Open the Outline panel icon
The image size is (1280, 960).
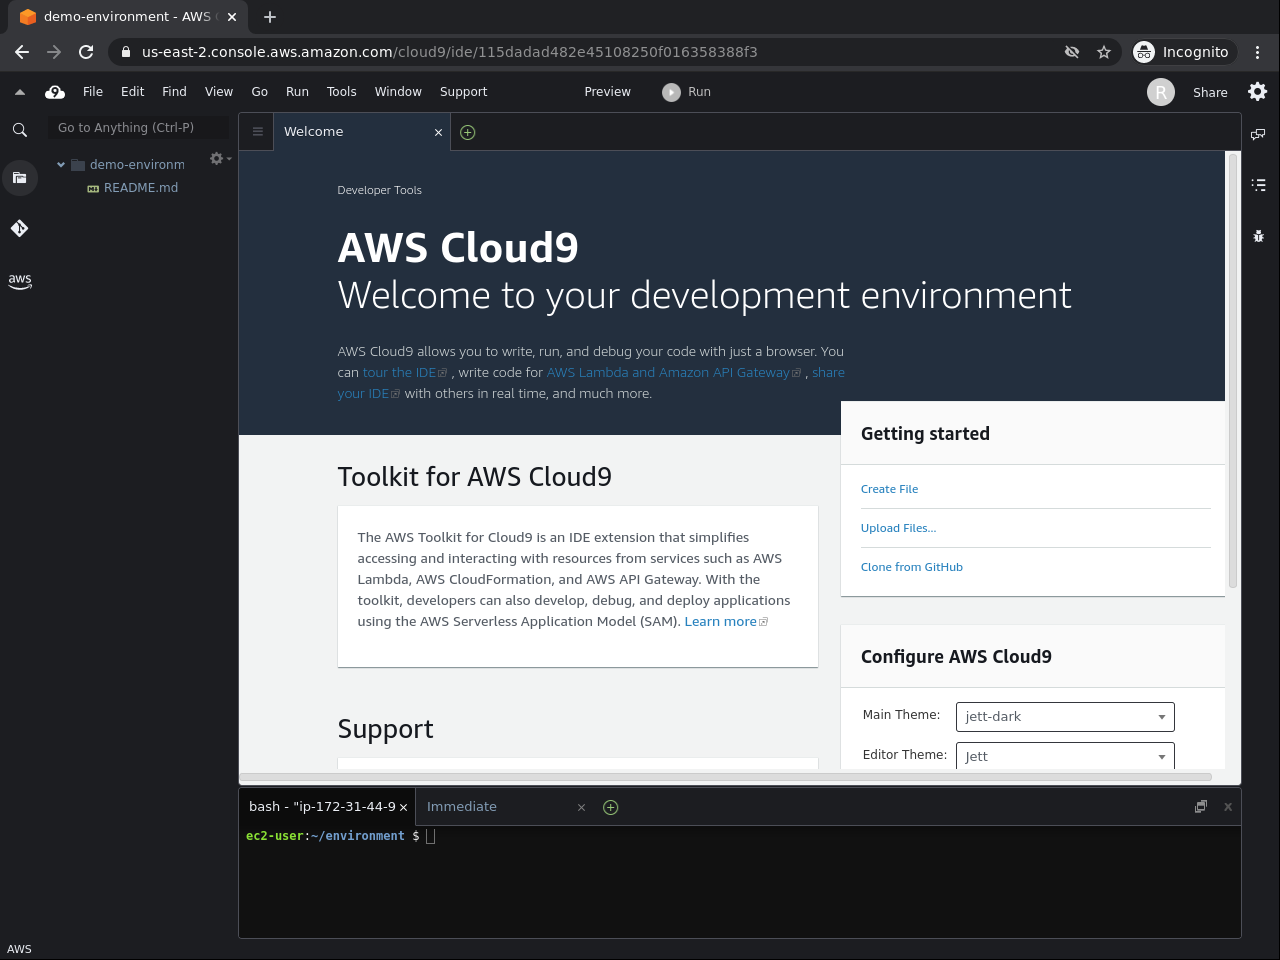[x=1258, y=185]
